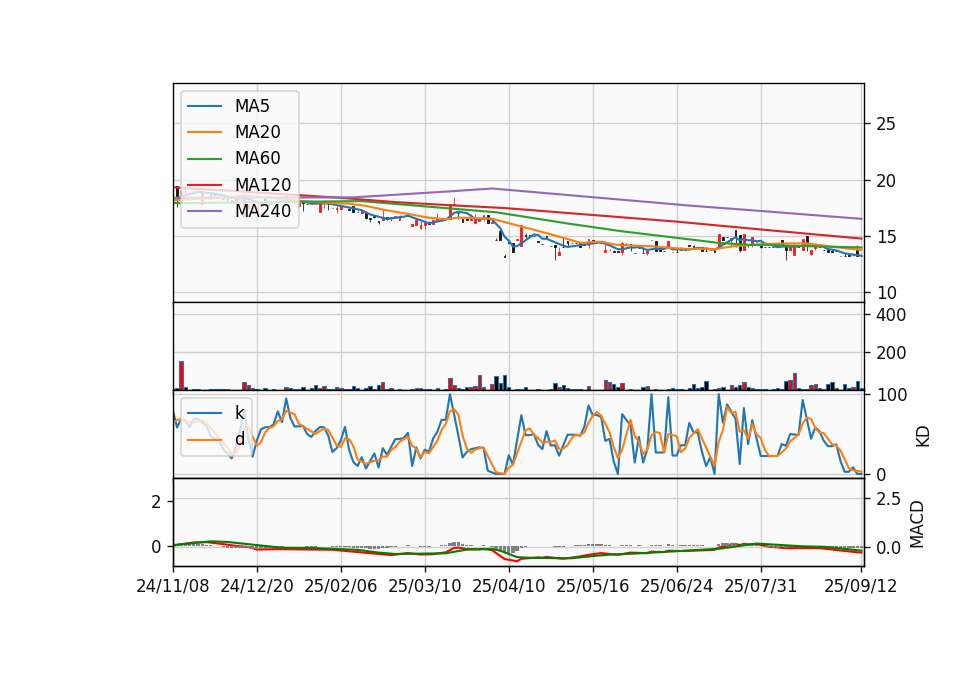The width and height of the screenshot is (960, 690).
Task: Click the 24/12/20 date axis label
Action: click(x=257, y=586)
